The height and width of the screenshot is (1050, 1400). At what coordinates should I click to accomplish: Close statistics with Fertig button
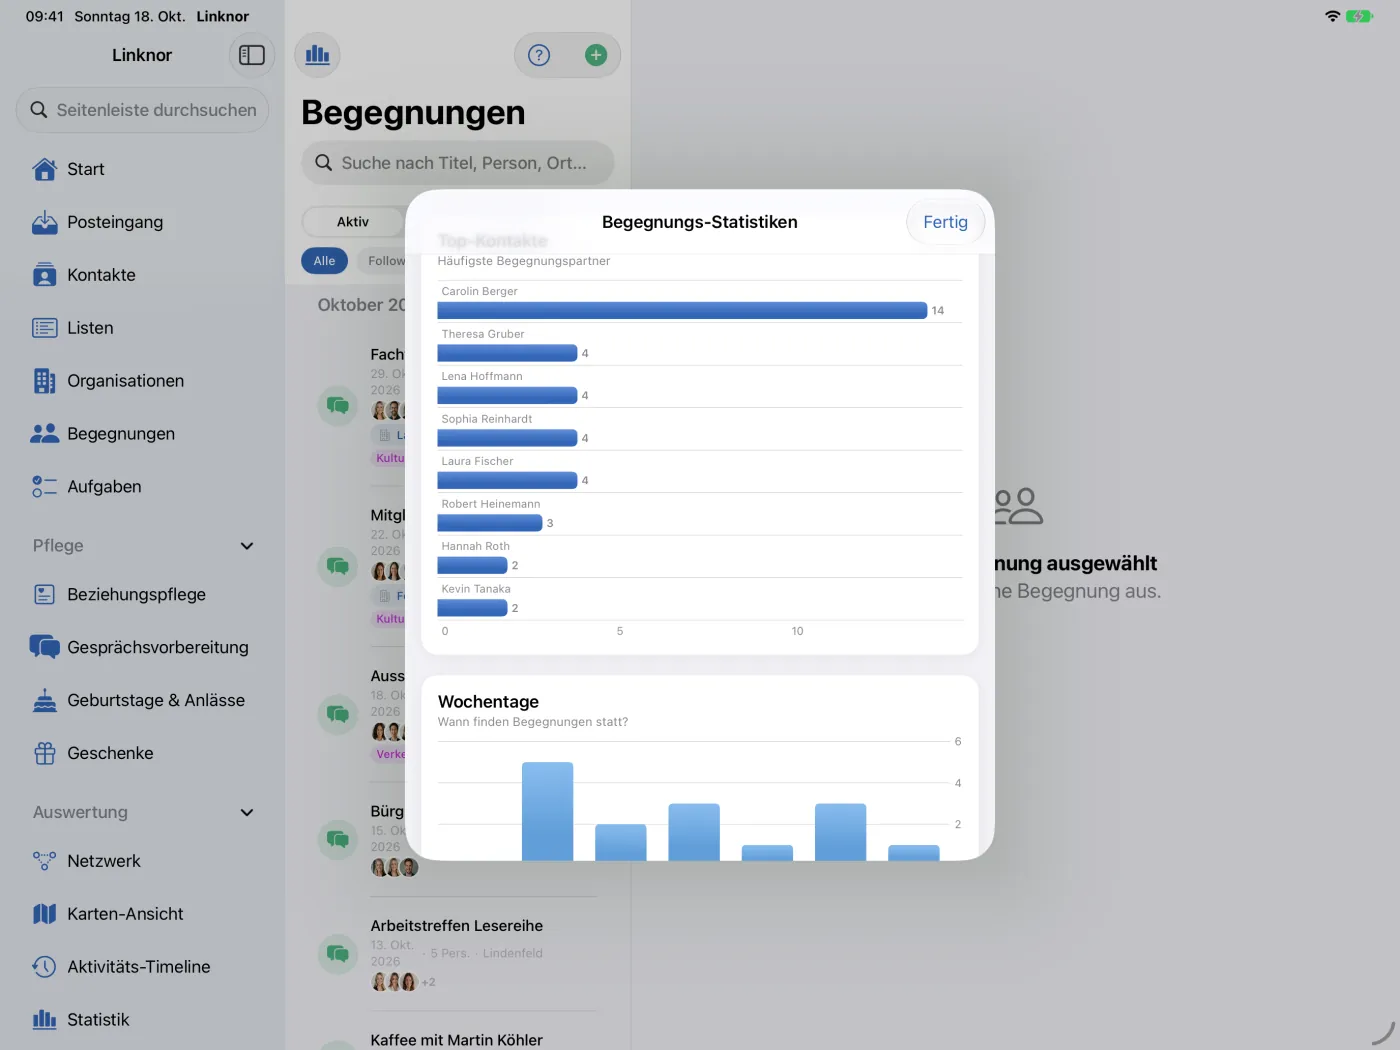coord(945,222)
